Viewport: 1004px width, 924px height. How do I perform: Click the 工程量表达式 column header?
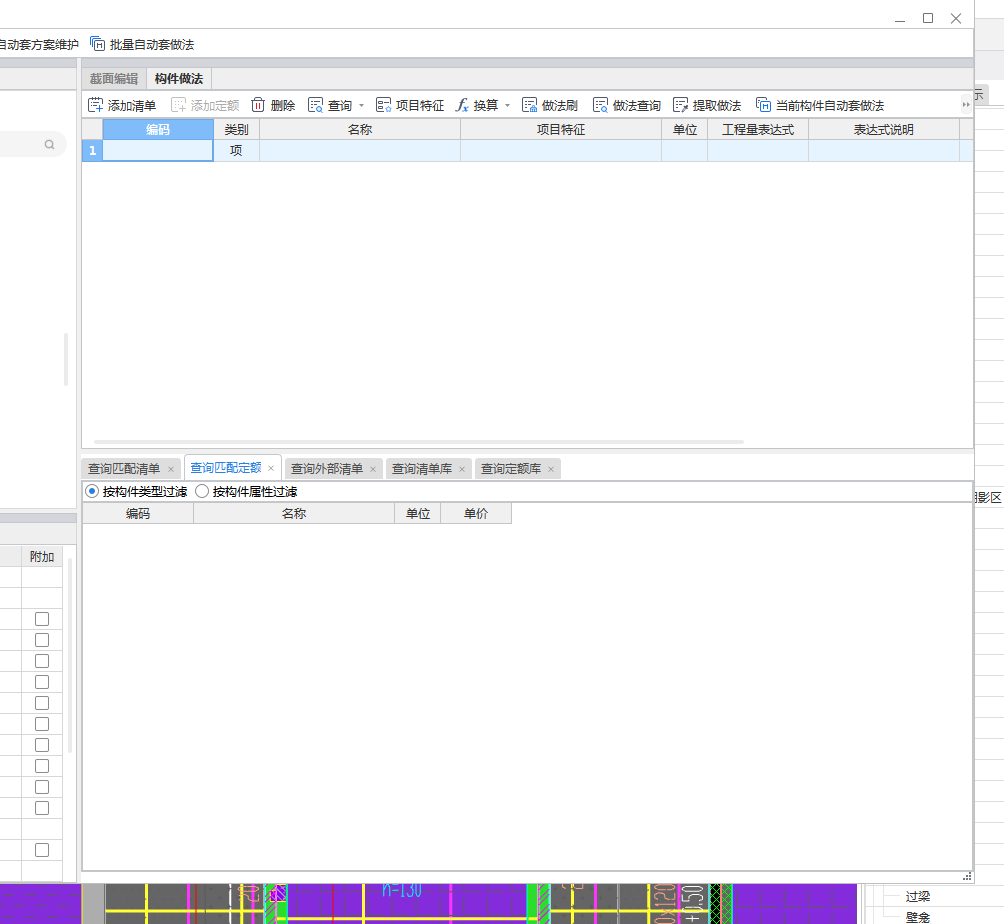[x=758, y=129]
